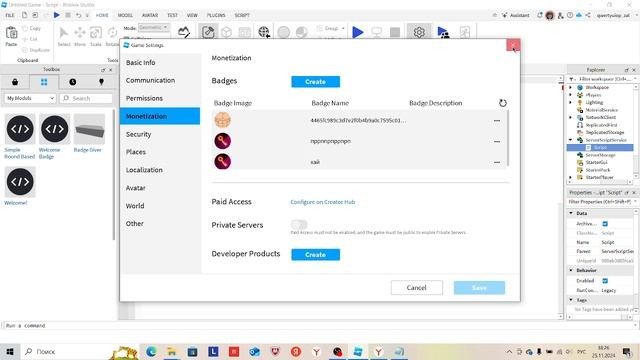Screen dimensions: 640x360
Task: Open Microsoft Edge from taskbar
Action: tap(151, 351)
